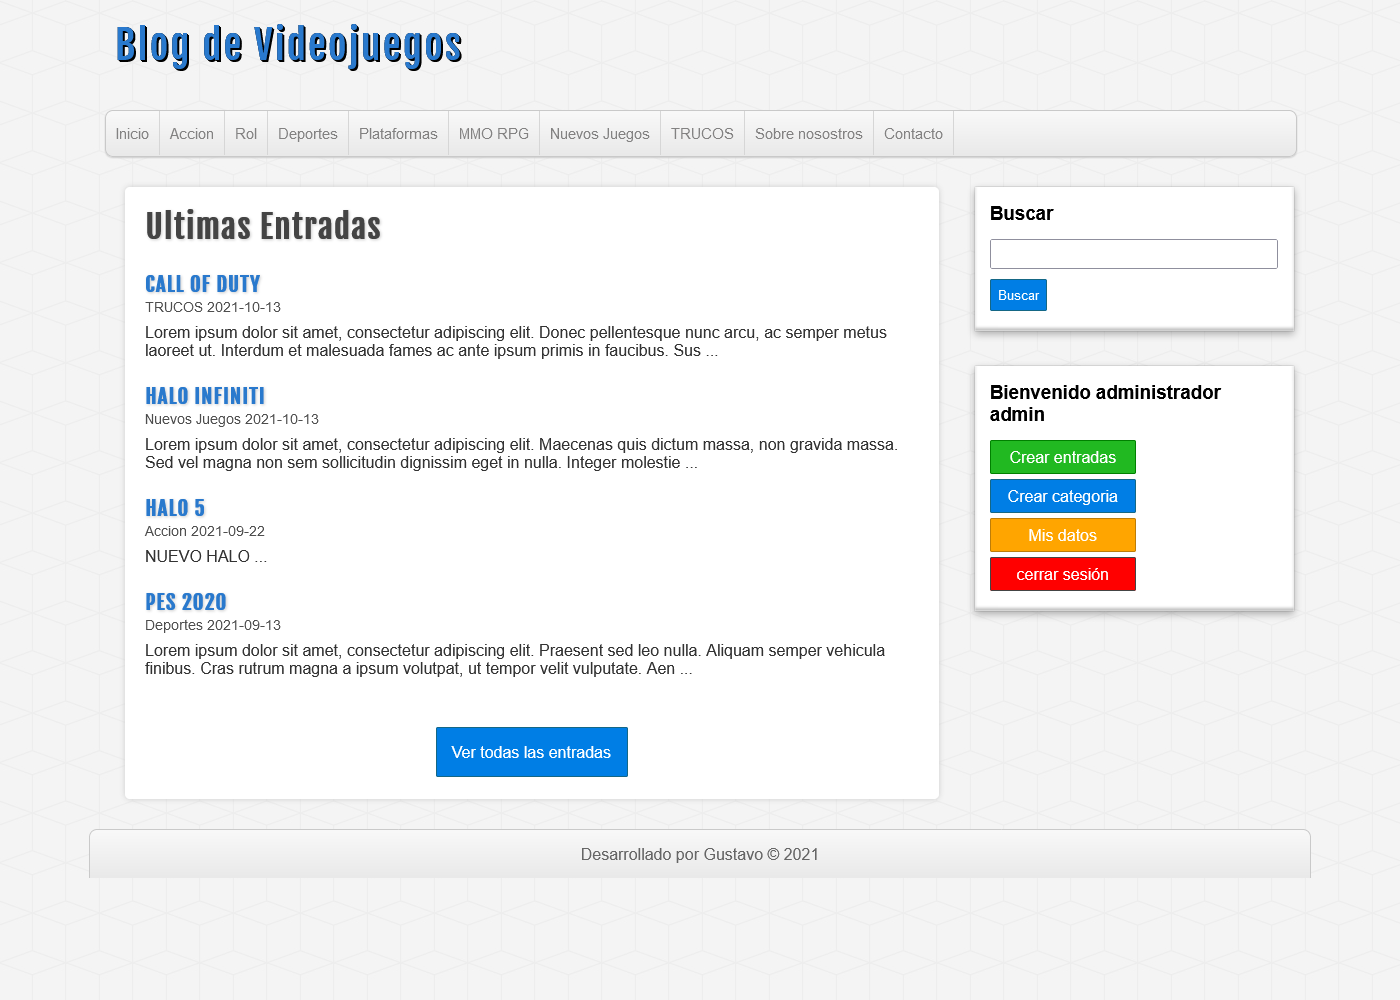
Task: Open the CALL OF DUTY entry
Action: [203, 284]
